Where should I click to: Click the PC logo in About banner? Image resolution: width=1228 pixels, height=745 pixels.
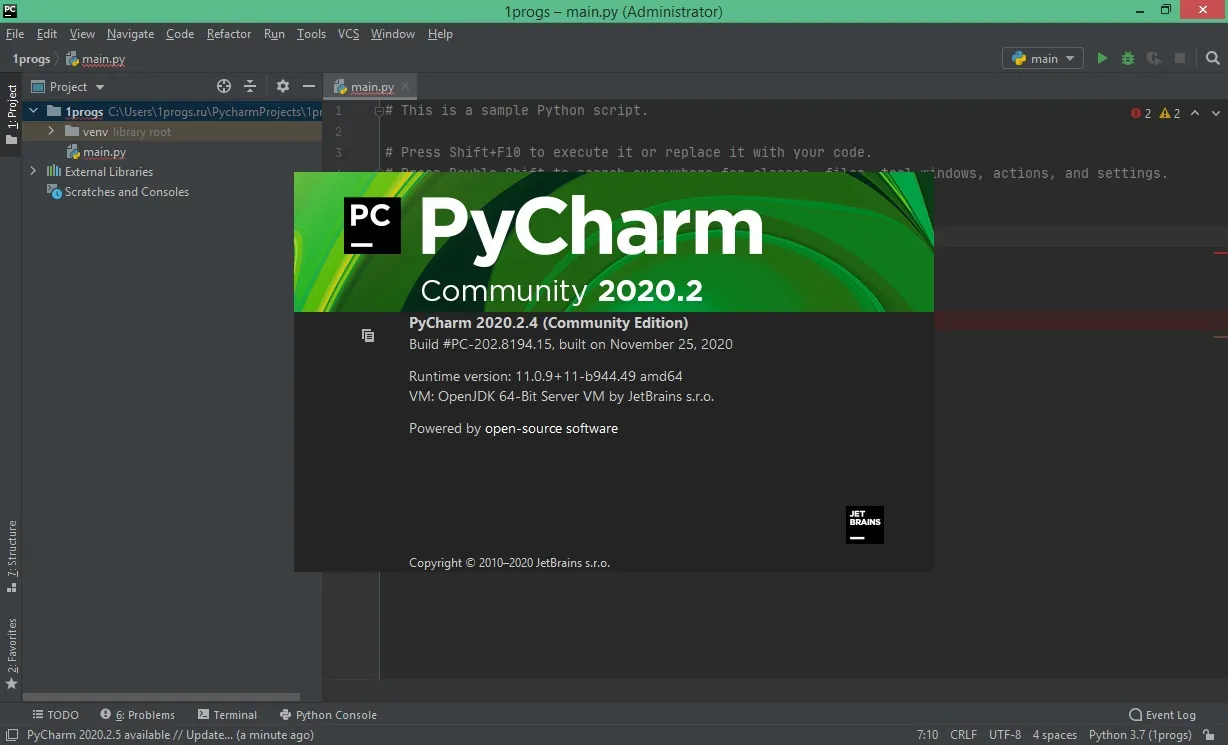click(x=373, y=225)
